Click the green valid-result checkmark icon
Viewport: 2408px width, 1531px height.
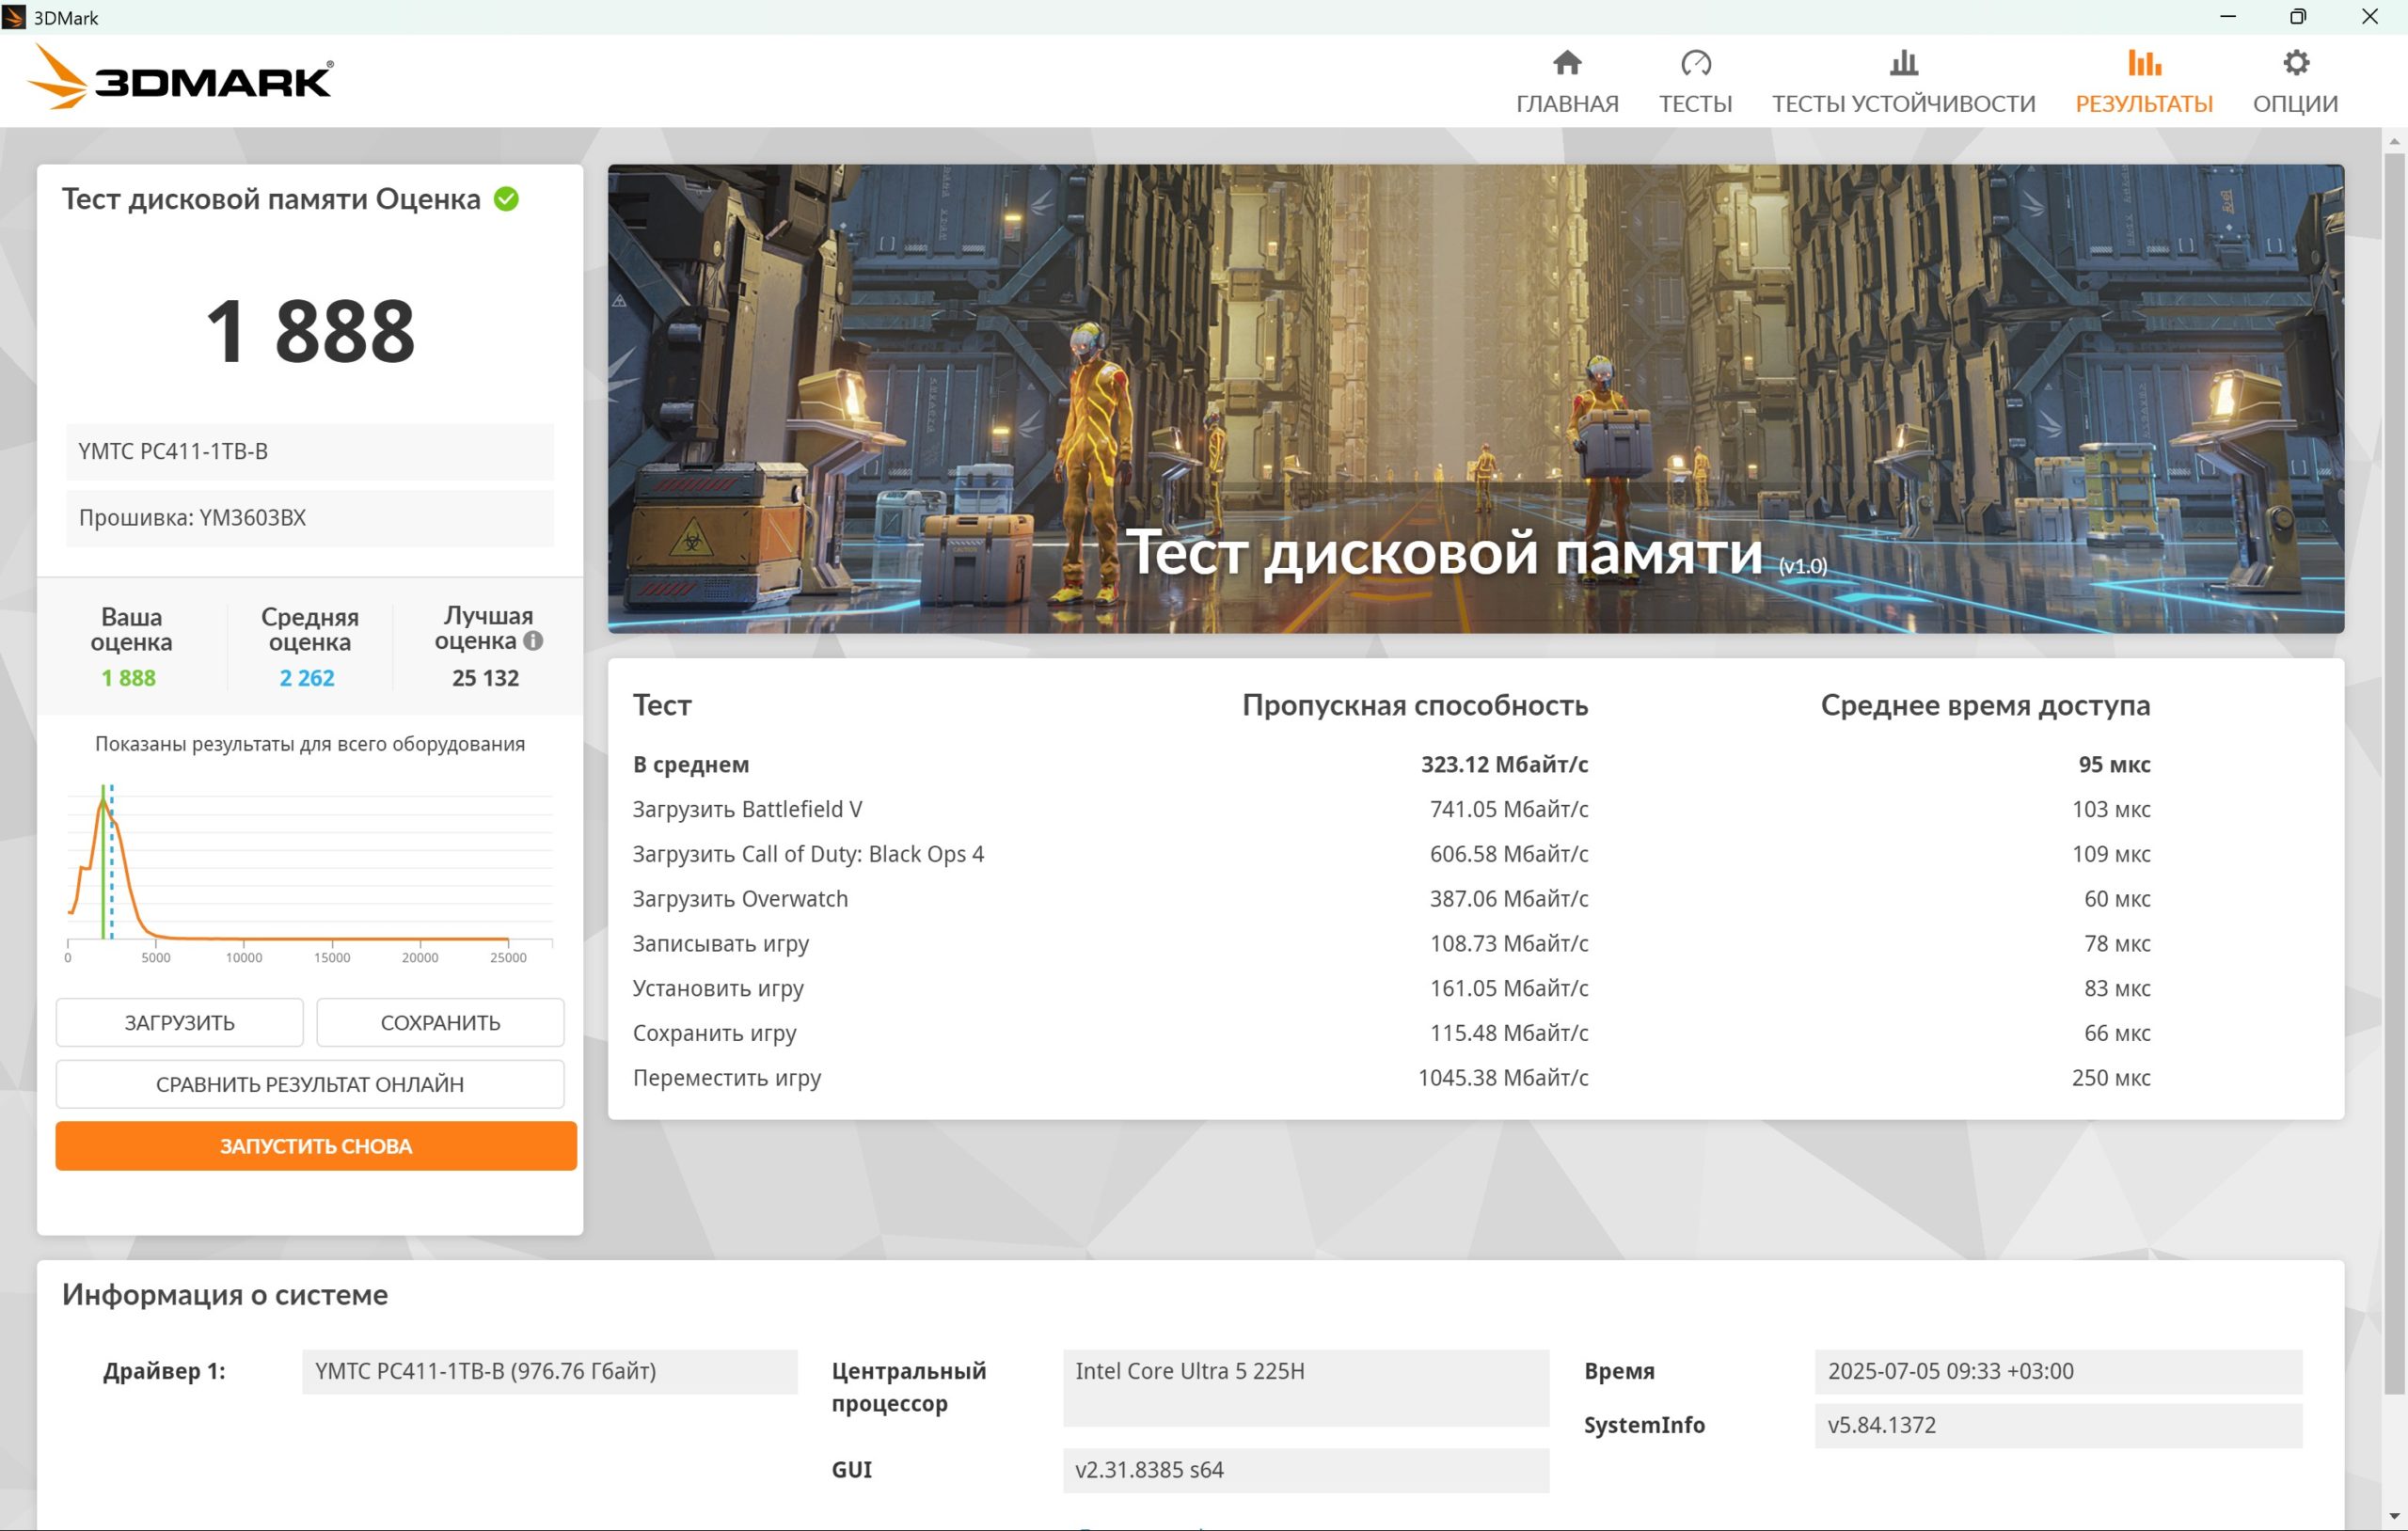pos(507,199)
